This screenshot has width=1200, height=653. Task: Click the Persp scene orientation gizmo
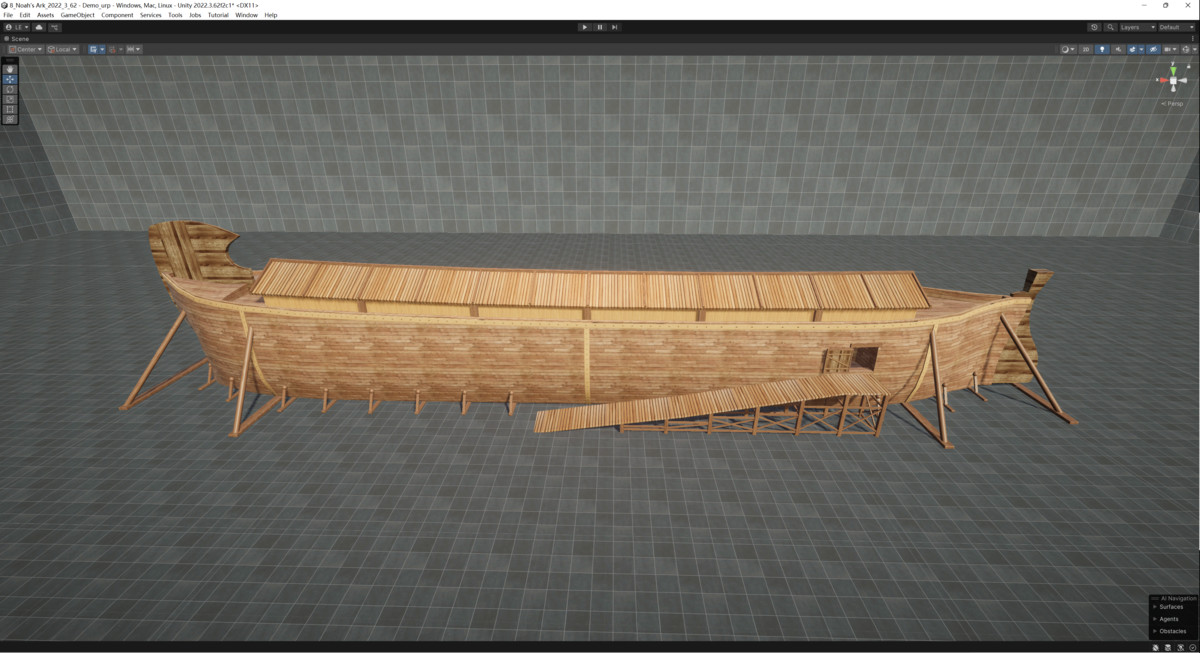click(x=1172, y=102)
